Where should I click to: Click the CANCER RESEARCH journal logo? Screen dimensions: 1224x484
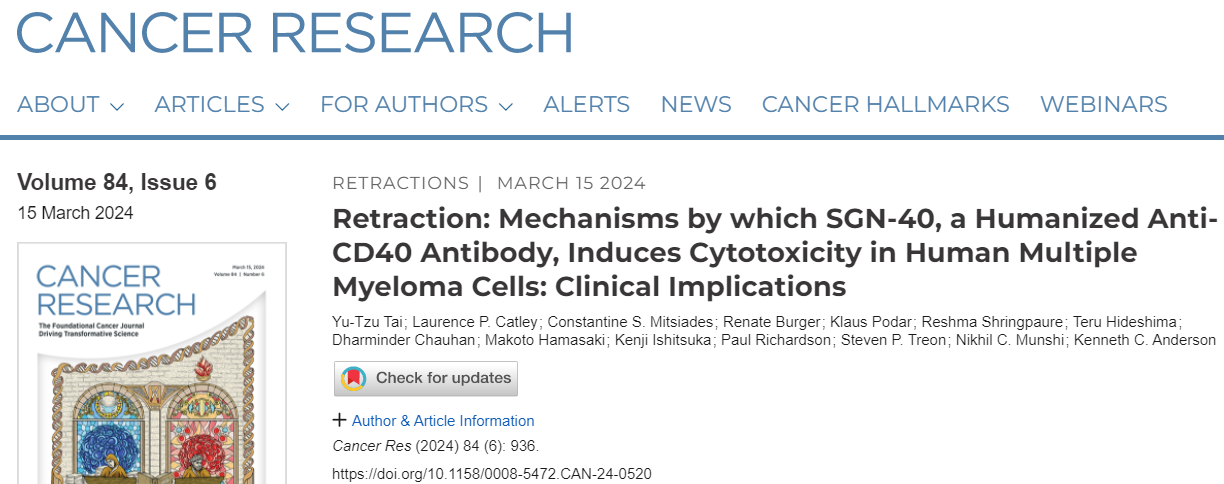coord(295,32)
